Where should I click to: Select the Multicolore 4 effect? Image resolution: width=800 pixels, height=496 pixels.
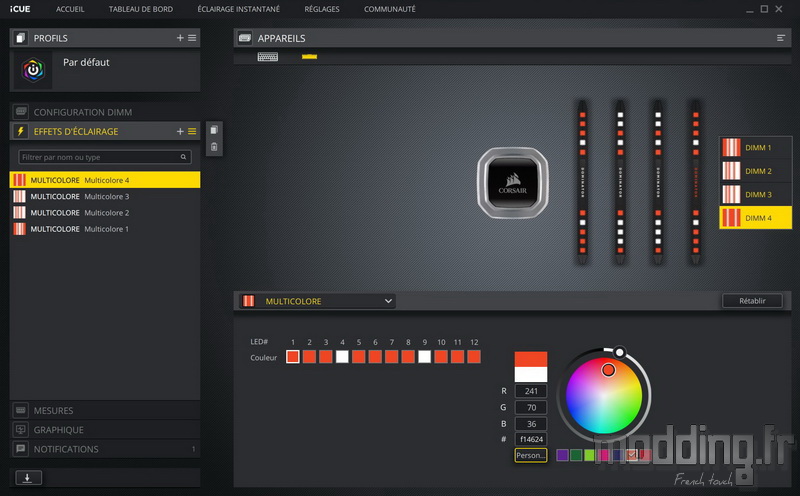click(105, 180)
